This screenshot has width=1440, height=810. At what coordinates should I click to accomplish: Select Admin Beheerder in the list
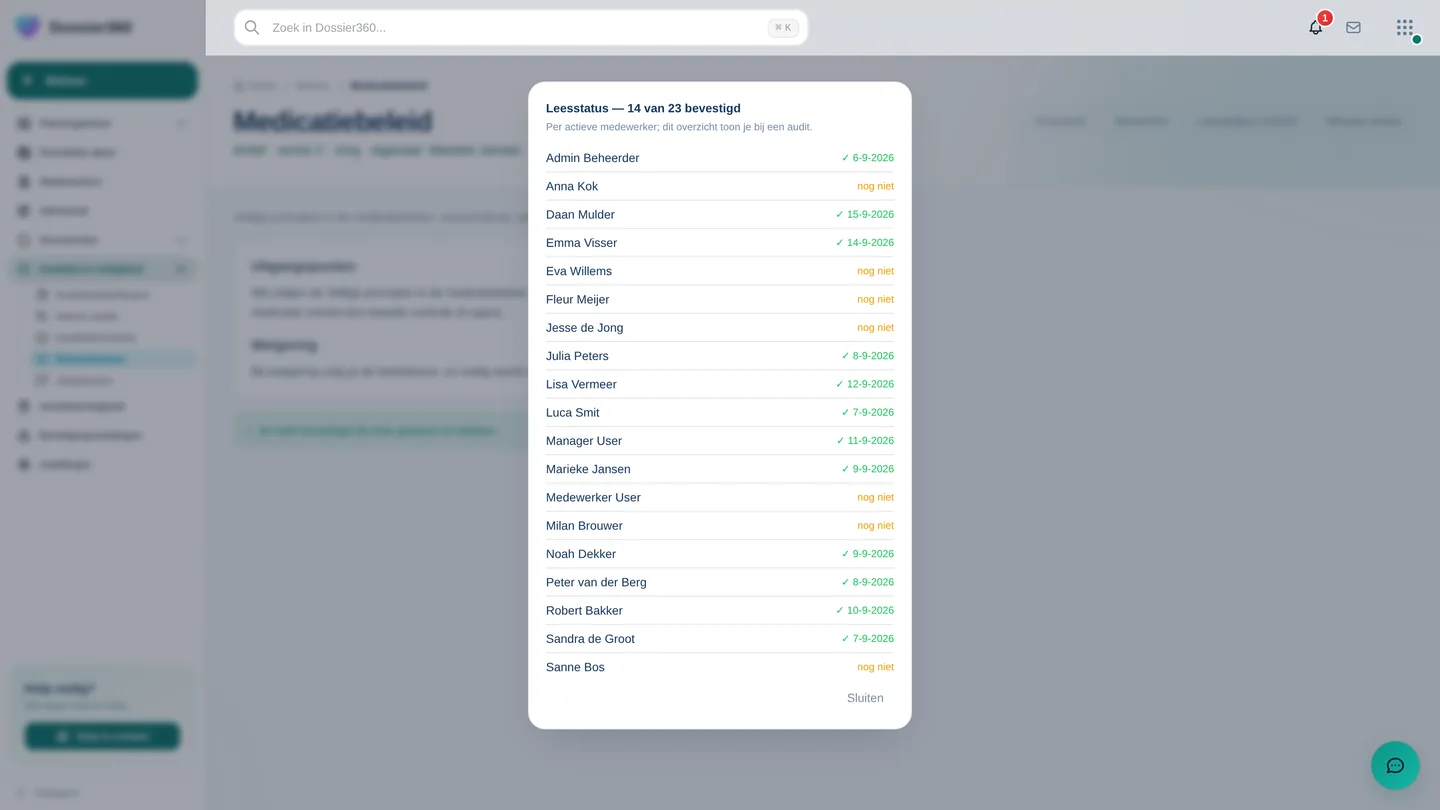coord(592,158)
